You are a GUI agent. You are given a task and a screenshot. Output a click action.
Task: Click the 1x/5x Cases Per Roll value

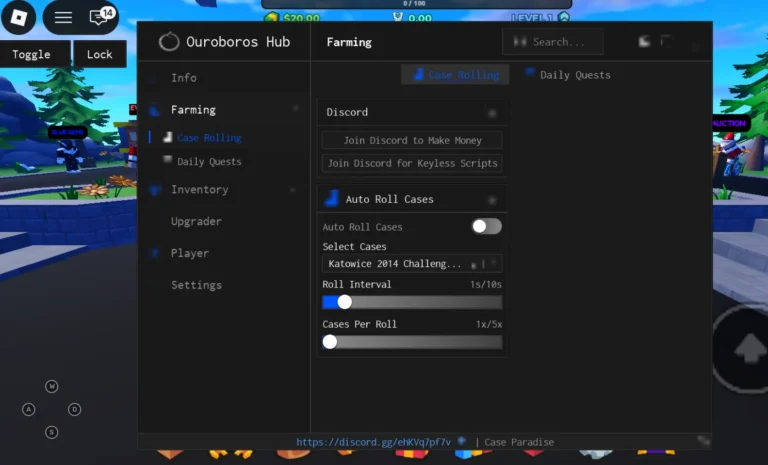pyautogui.click(x=489, y=324)
